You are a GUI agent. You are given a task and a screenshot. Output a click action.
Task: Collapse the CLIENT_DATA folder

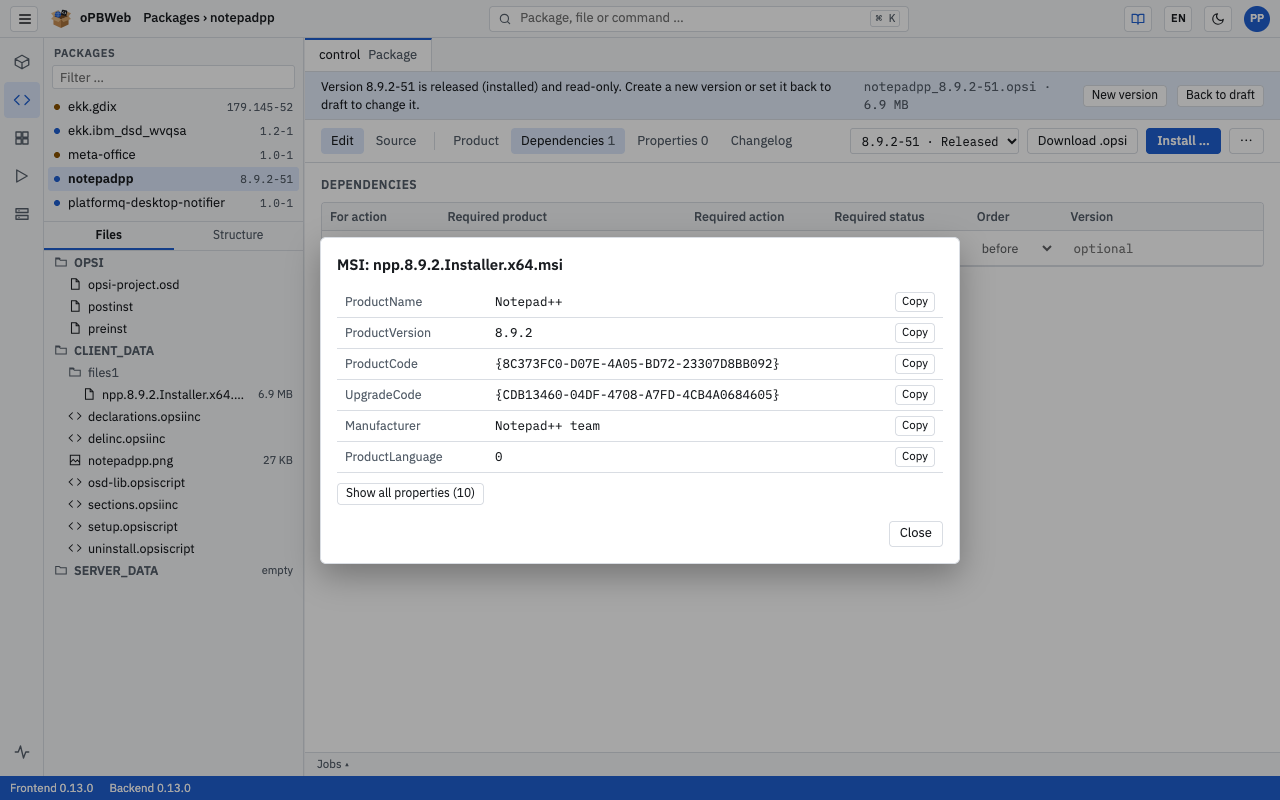tap(173, 350)
